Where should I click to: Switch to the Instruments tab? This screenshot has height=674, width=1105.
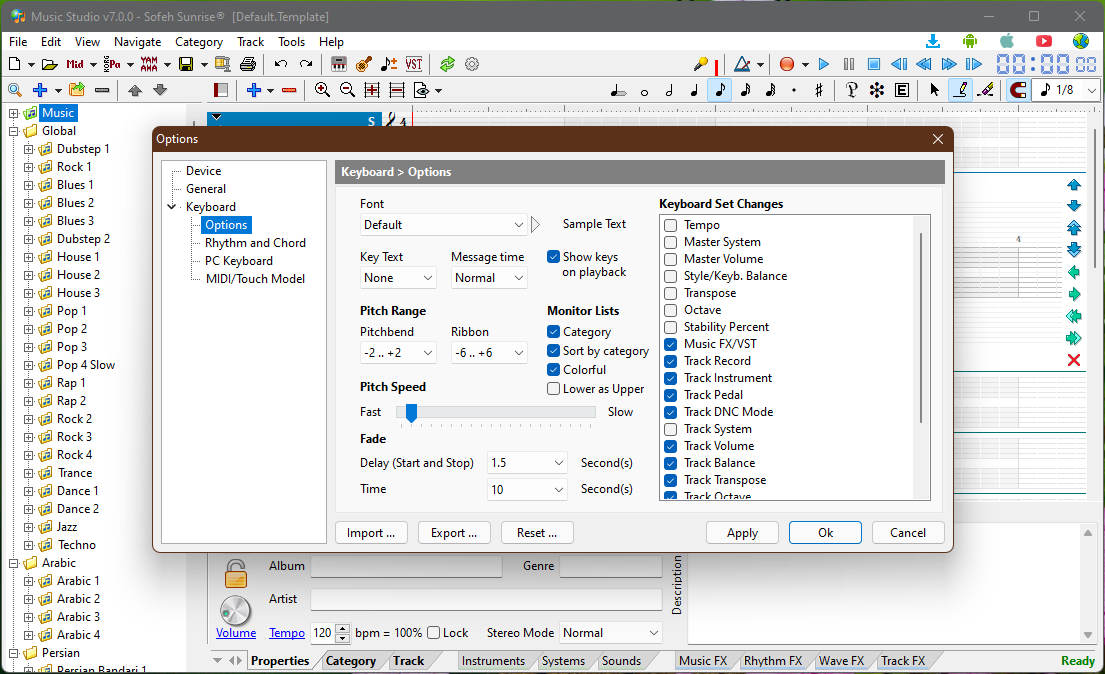tap(493, 661)
